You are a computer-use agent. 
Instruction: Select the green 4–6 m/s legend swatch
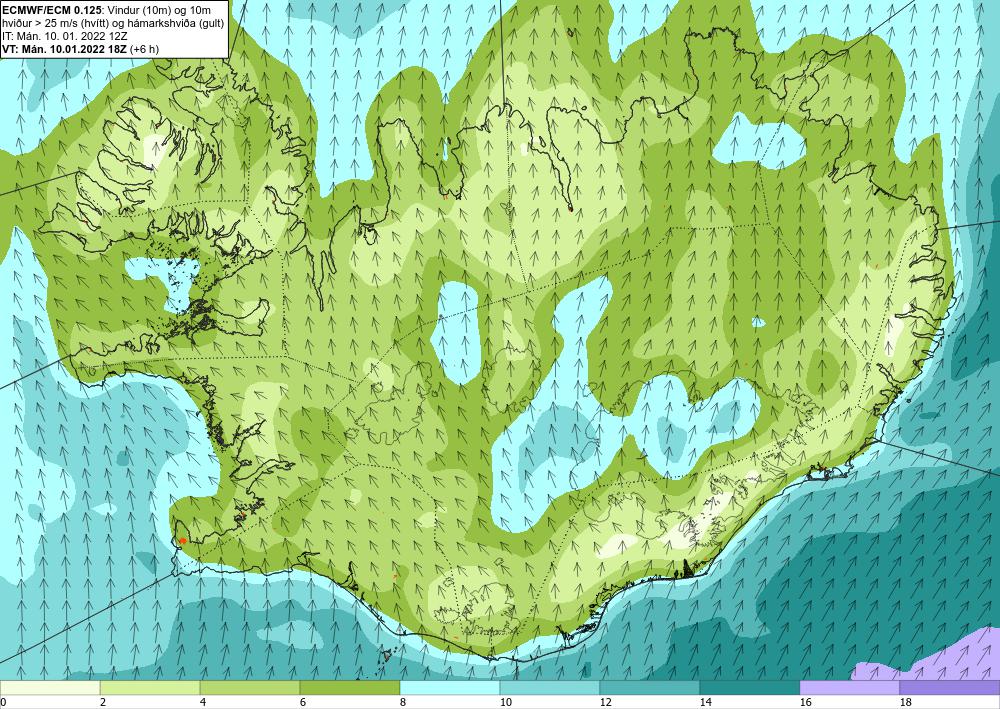point(250,688)
